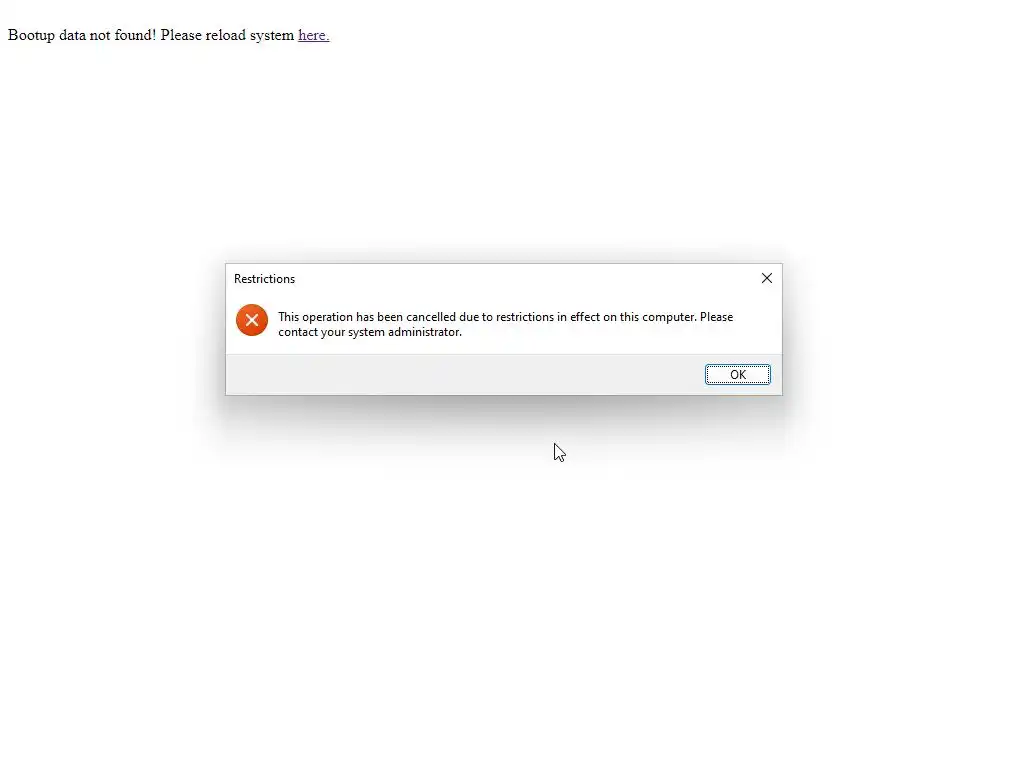The width and height of the screenshot is (1024, 768).
Task: Click the red error X icon
Action: click(x=251, y=320)
